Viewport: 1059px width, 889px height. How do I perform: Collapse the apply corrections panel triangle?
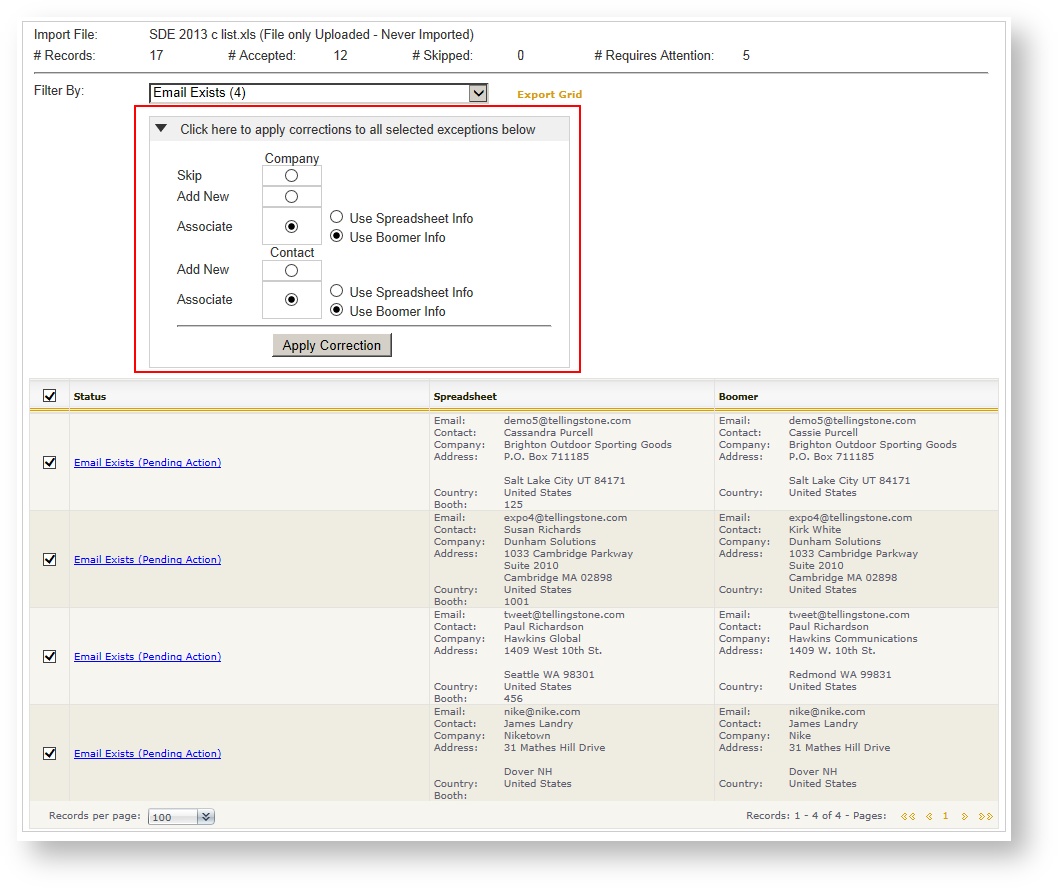pyautogui.click(x=161, y=128)
